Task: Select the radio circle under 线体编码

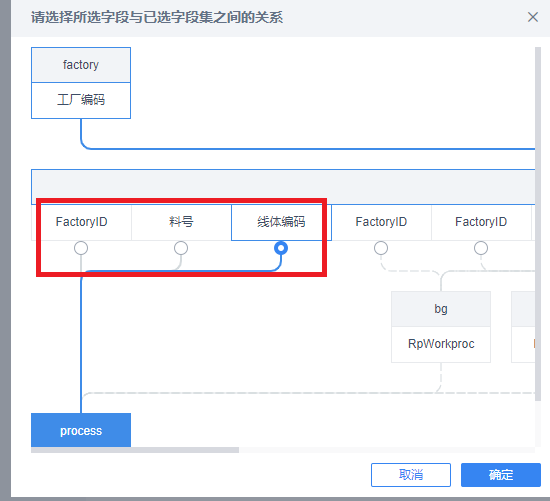Action: pos(281,248)
